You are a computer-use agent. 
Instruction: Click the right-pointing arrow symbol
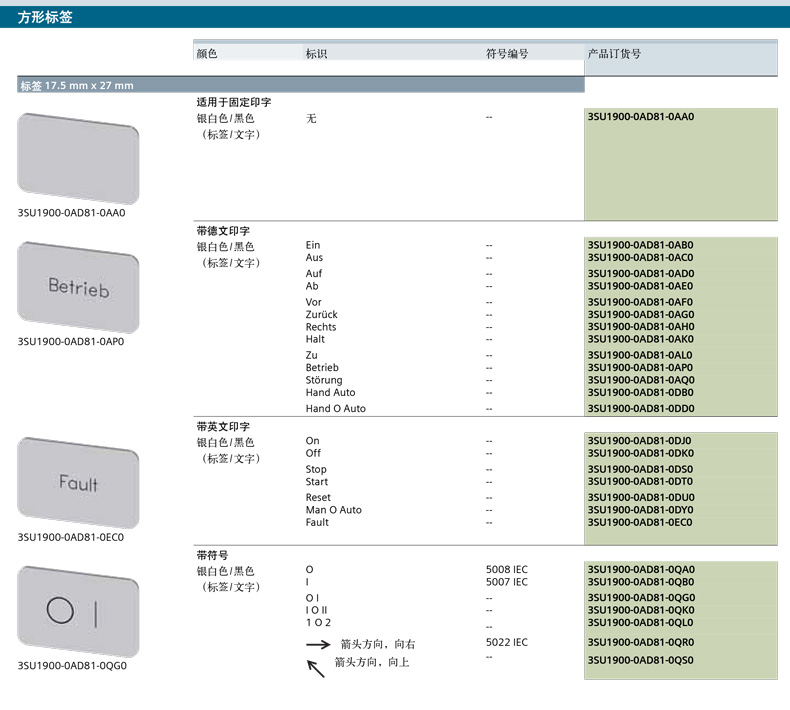click(317, 646)
